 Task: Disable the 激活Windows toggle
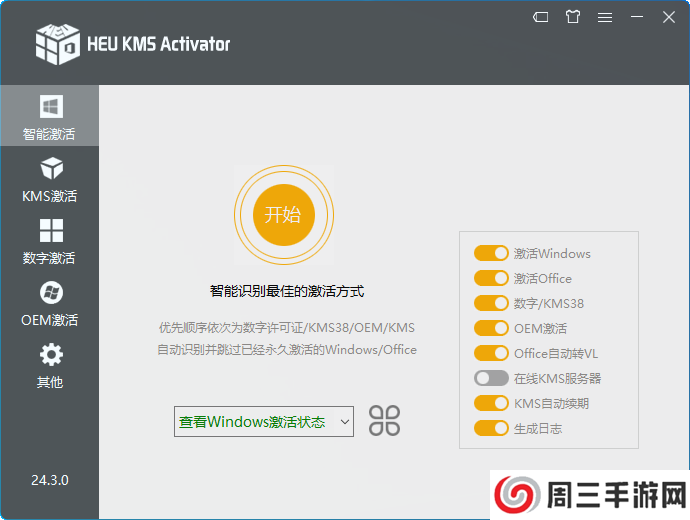point(491,254)
